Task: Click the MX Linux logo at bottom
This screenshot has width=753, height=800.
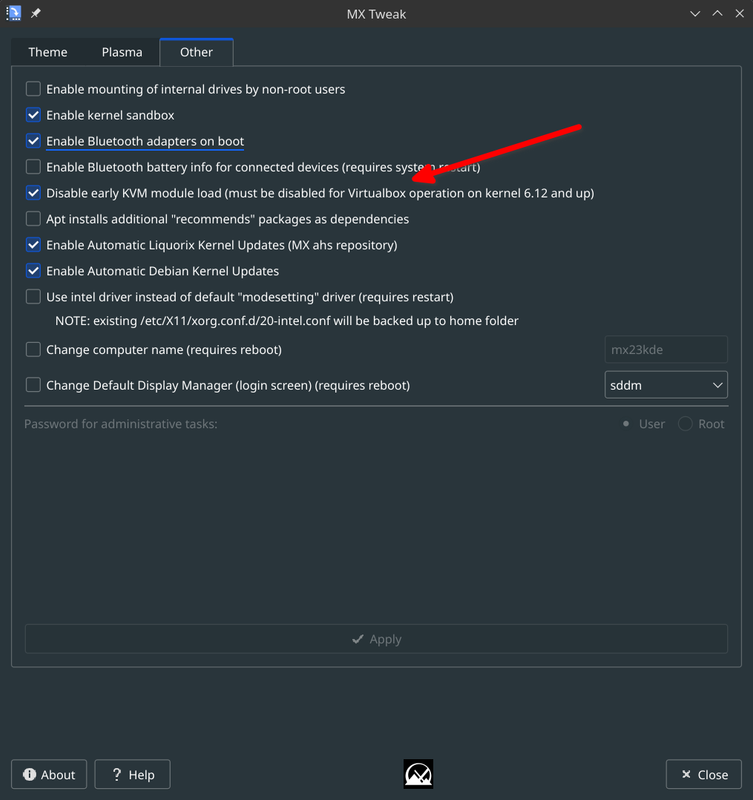Action: (418, 774)
